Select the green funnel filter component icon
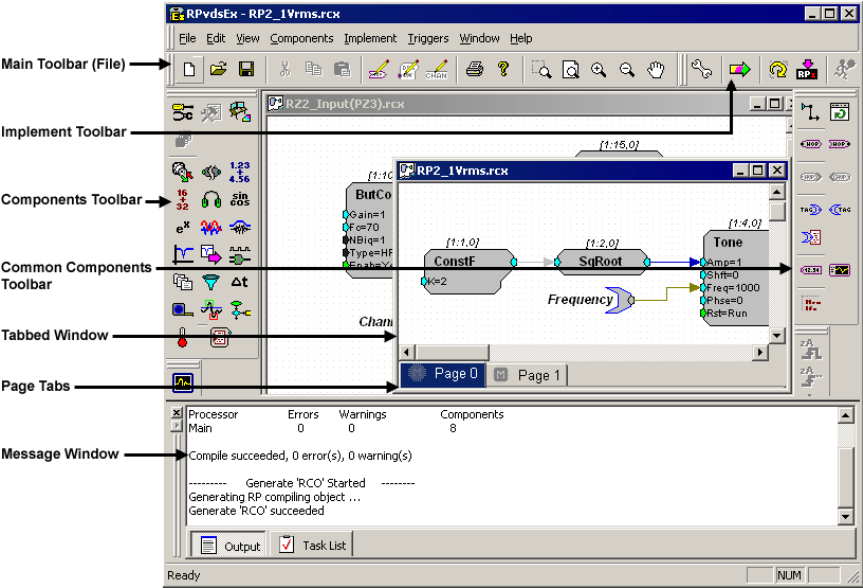 (211, 282)
